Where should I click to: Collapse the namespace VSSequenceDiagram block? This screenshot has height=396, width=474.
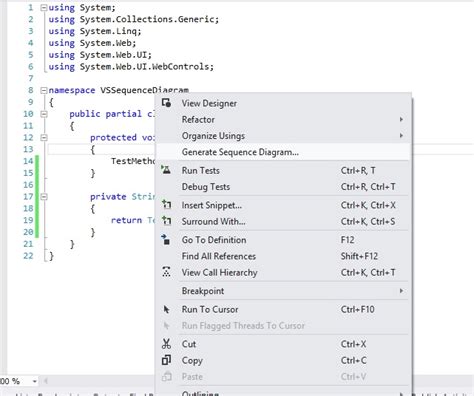coord(44,90)
